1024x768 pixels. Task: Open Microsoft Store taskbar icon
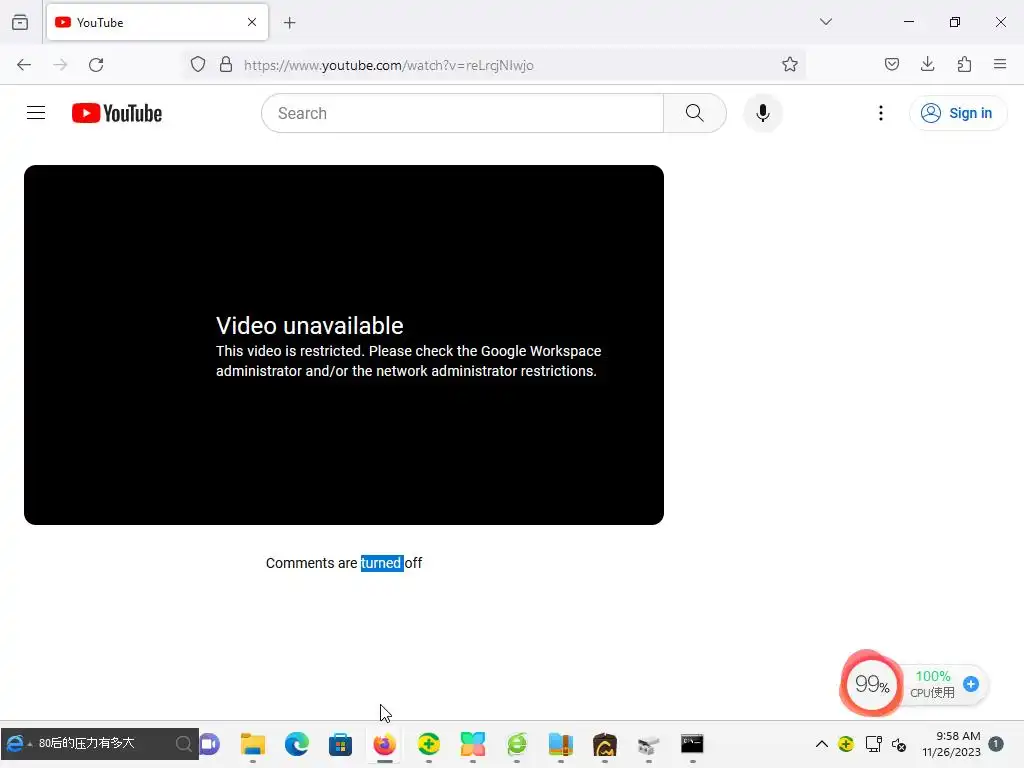click(x=340, y=744)
